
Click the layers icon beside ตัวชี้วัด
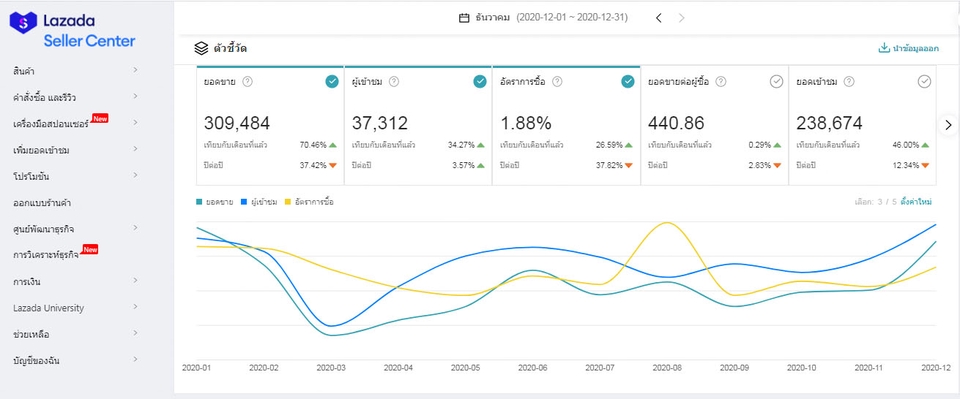pyautogui.click(x=201, y=48)
